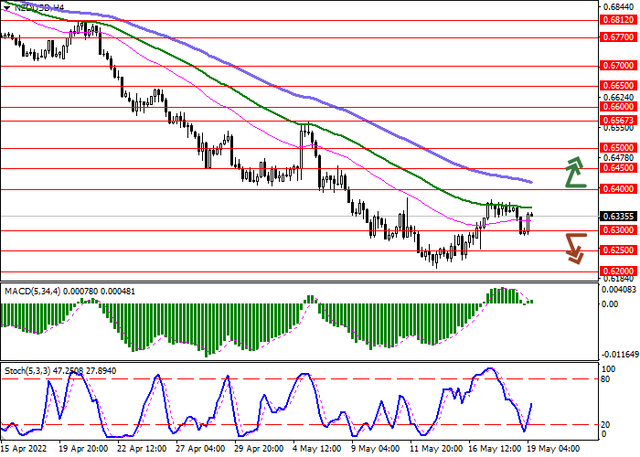Click the brown downward arrow marker
640x457 pixels.
[x=574, y=249]
